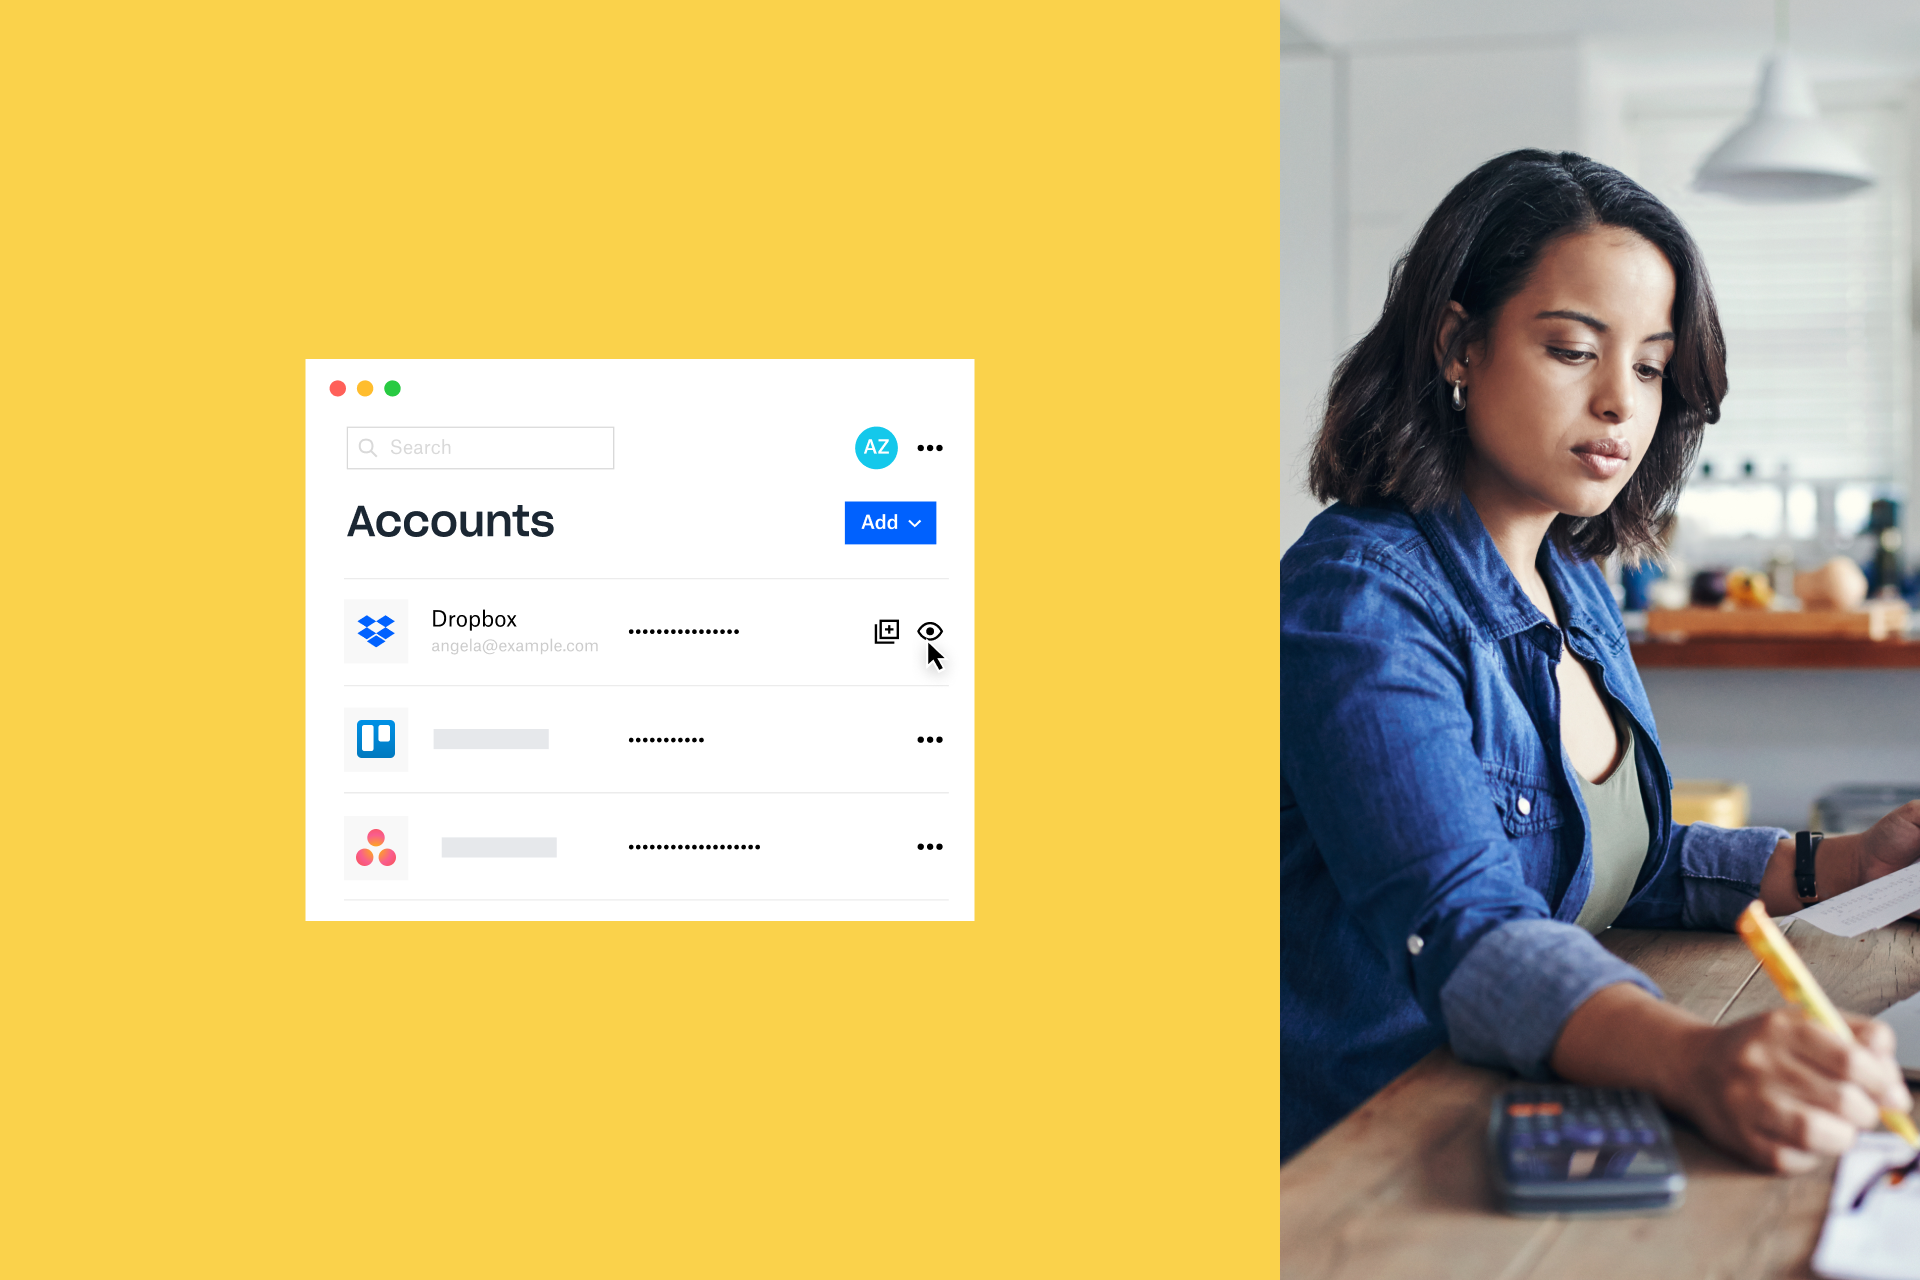Click the three-dot menu for Trello entry
Screen dimensions: 1920x1280
coord(929,739)
